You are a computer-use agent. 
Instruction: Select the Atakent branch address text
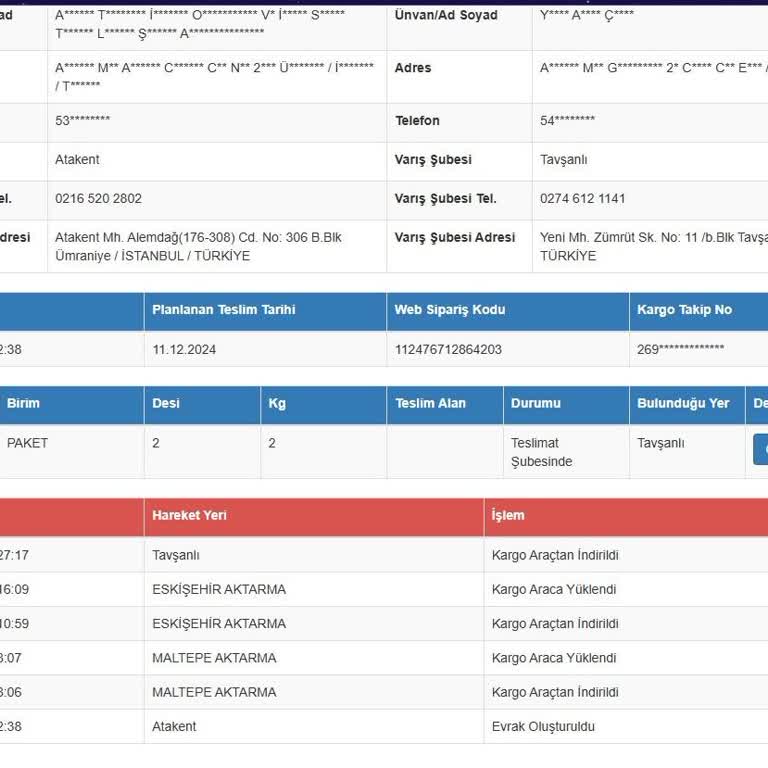click(x=198, y=246)
